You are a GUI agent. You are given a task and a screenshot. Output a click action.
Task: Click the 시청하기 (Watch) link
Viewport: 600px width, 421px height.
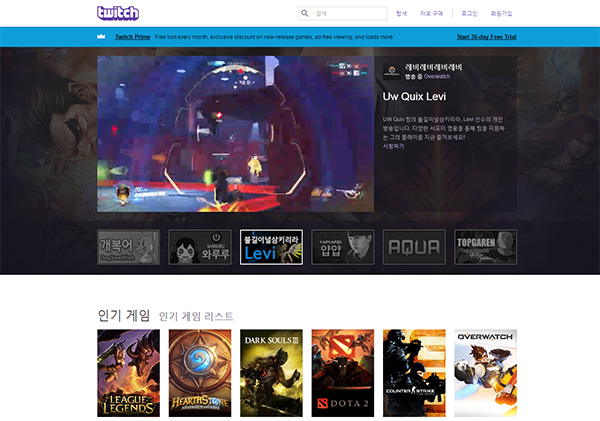(393, 146)
